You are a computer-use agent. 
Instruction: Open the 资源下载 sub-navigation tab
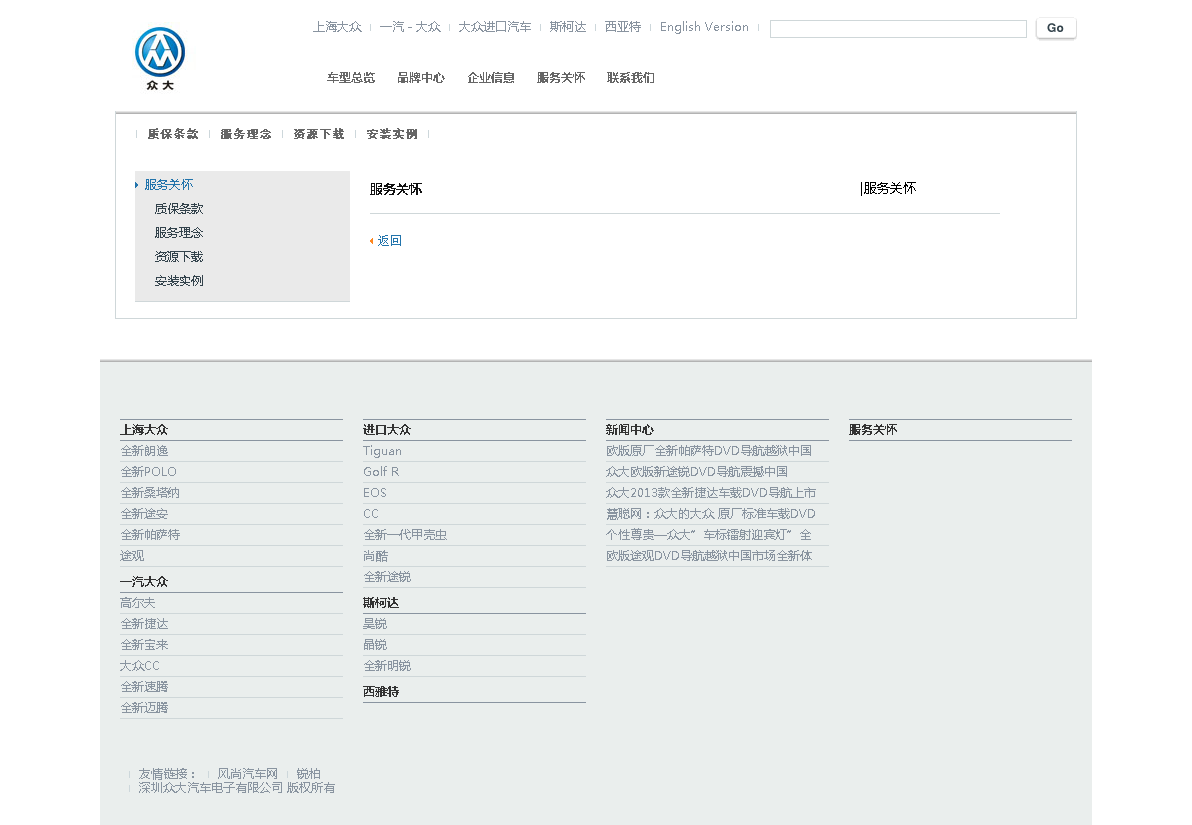tap(319, 134)
